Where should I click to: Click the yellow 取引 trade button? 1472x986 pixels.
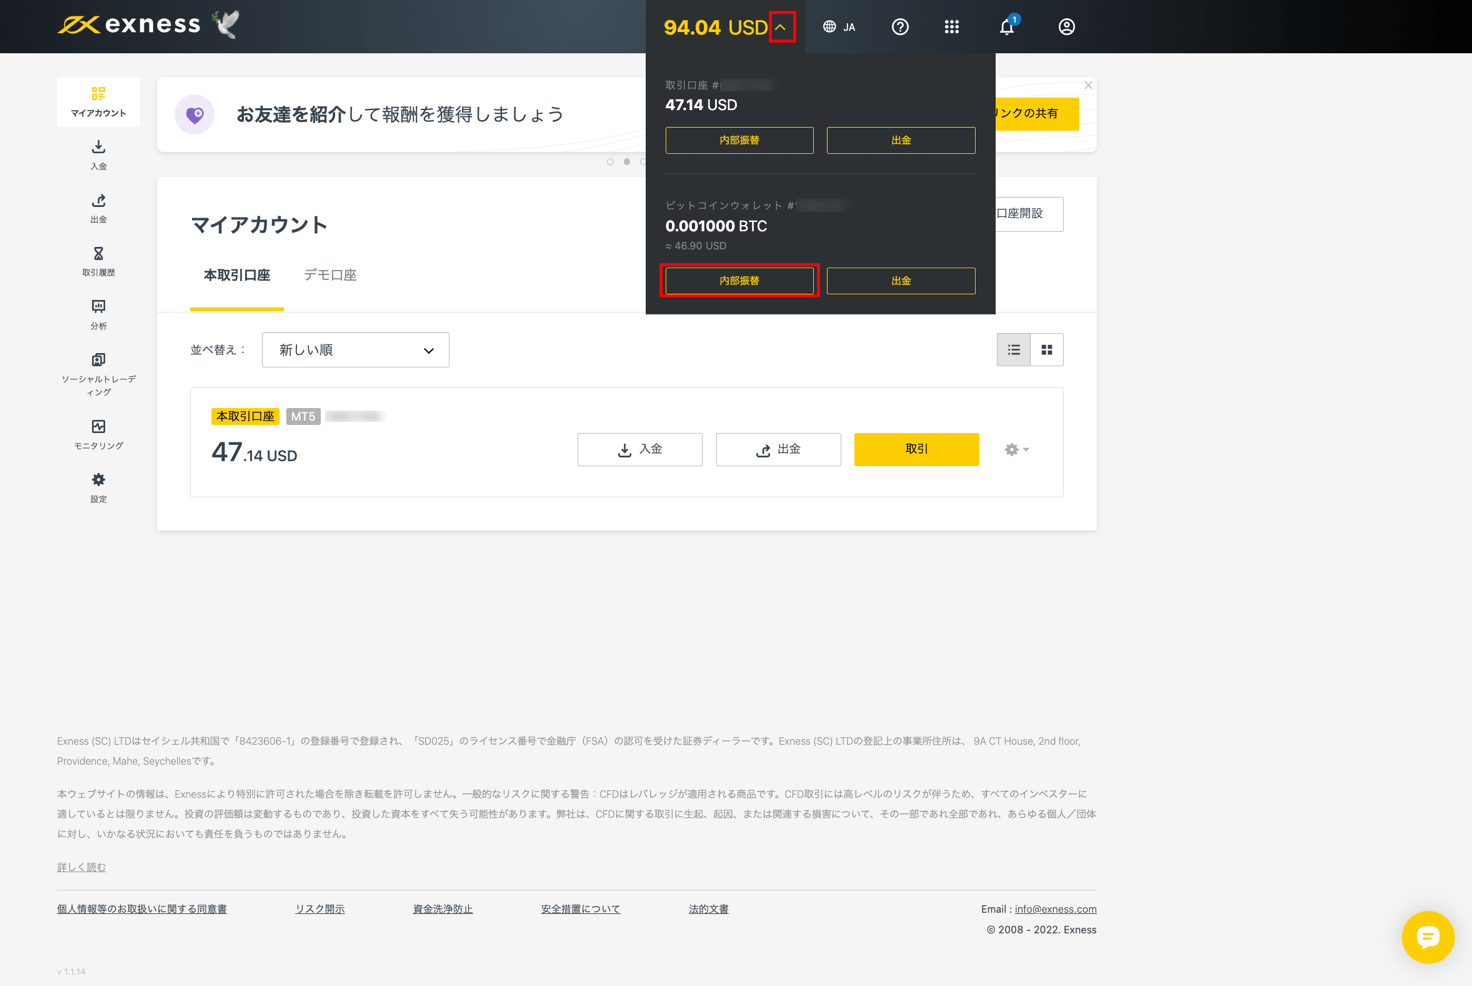[x=916, y=449]
